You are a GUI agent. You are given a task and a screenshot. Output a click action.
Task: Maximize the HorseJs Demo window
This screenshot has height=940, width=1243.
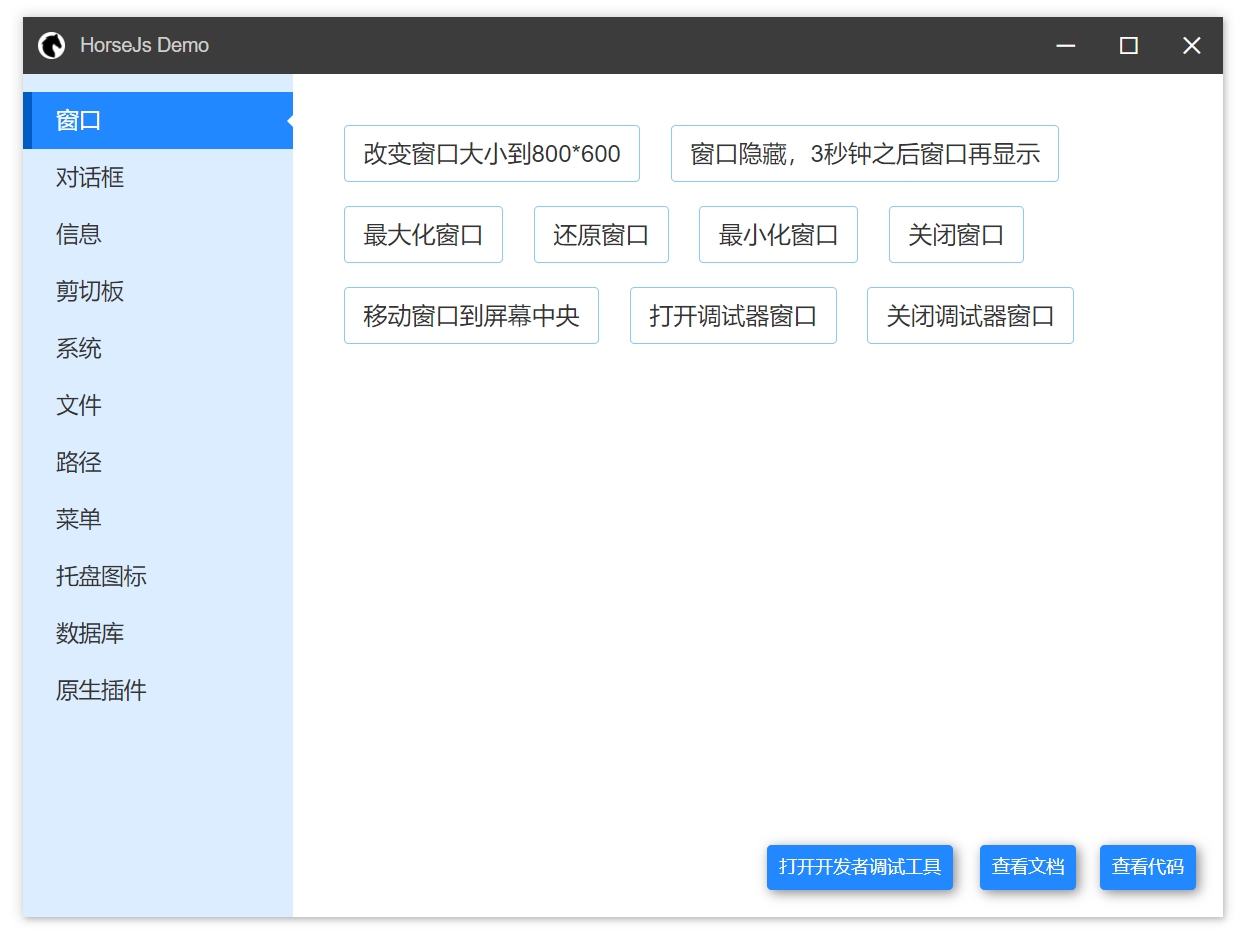pos(1129,45)
